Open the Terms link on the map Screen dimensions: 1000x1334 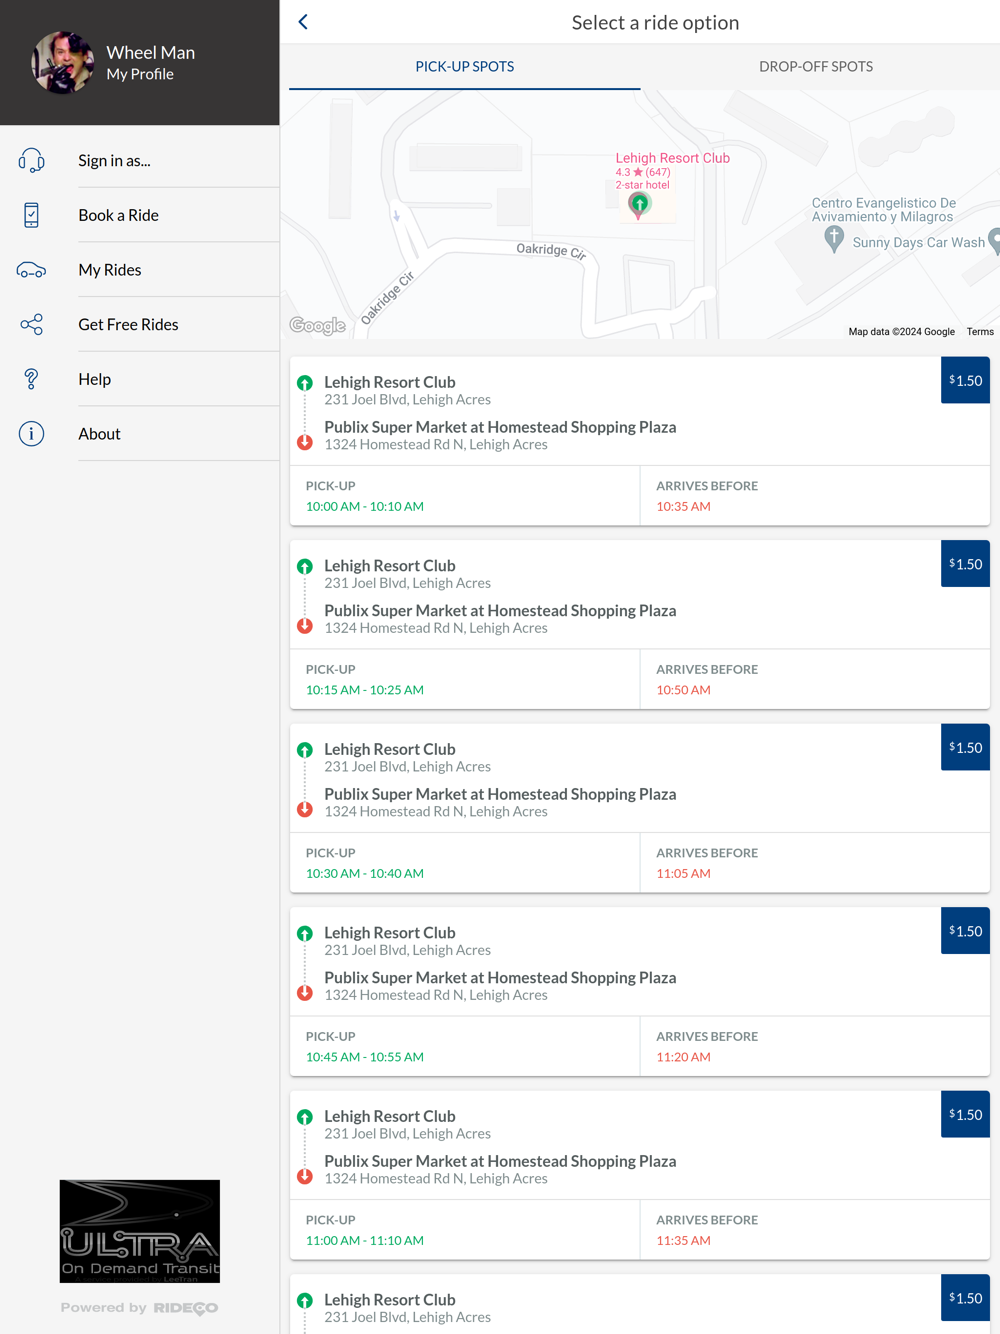point(980,332)
